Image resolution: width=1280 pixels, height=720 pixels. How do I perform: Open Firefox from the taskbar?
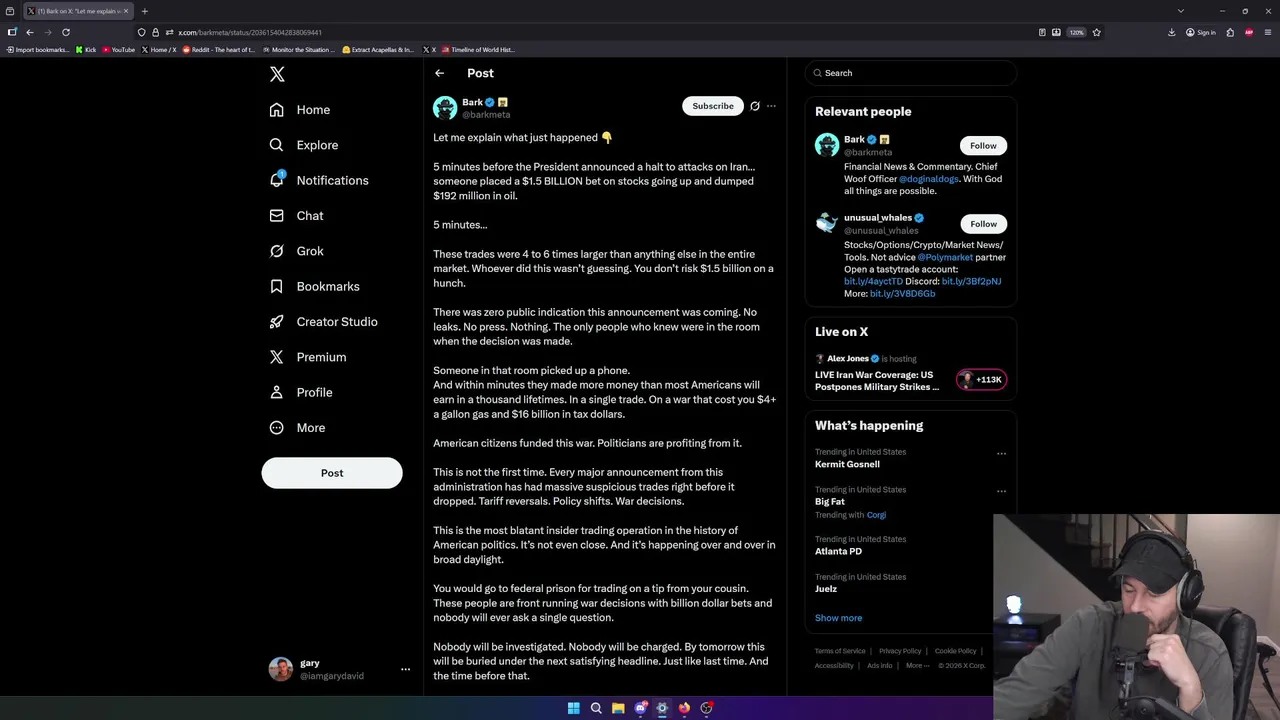[x=684, y=708]
